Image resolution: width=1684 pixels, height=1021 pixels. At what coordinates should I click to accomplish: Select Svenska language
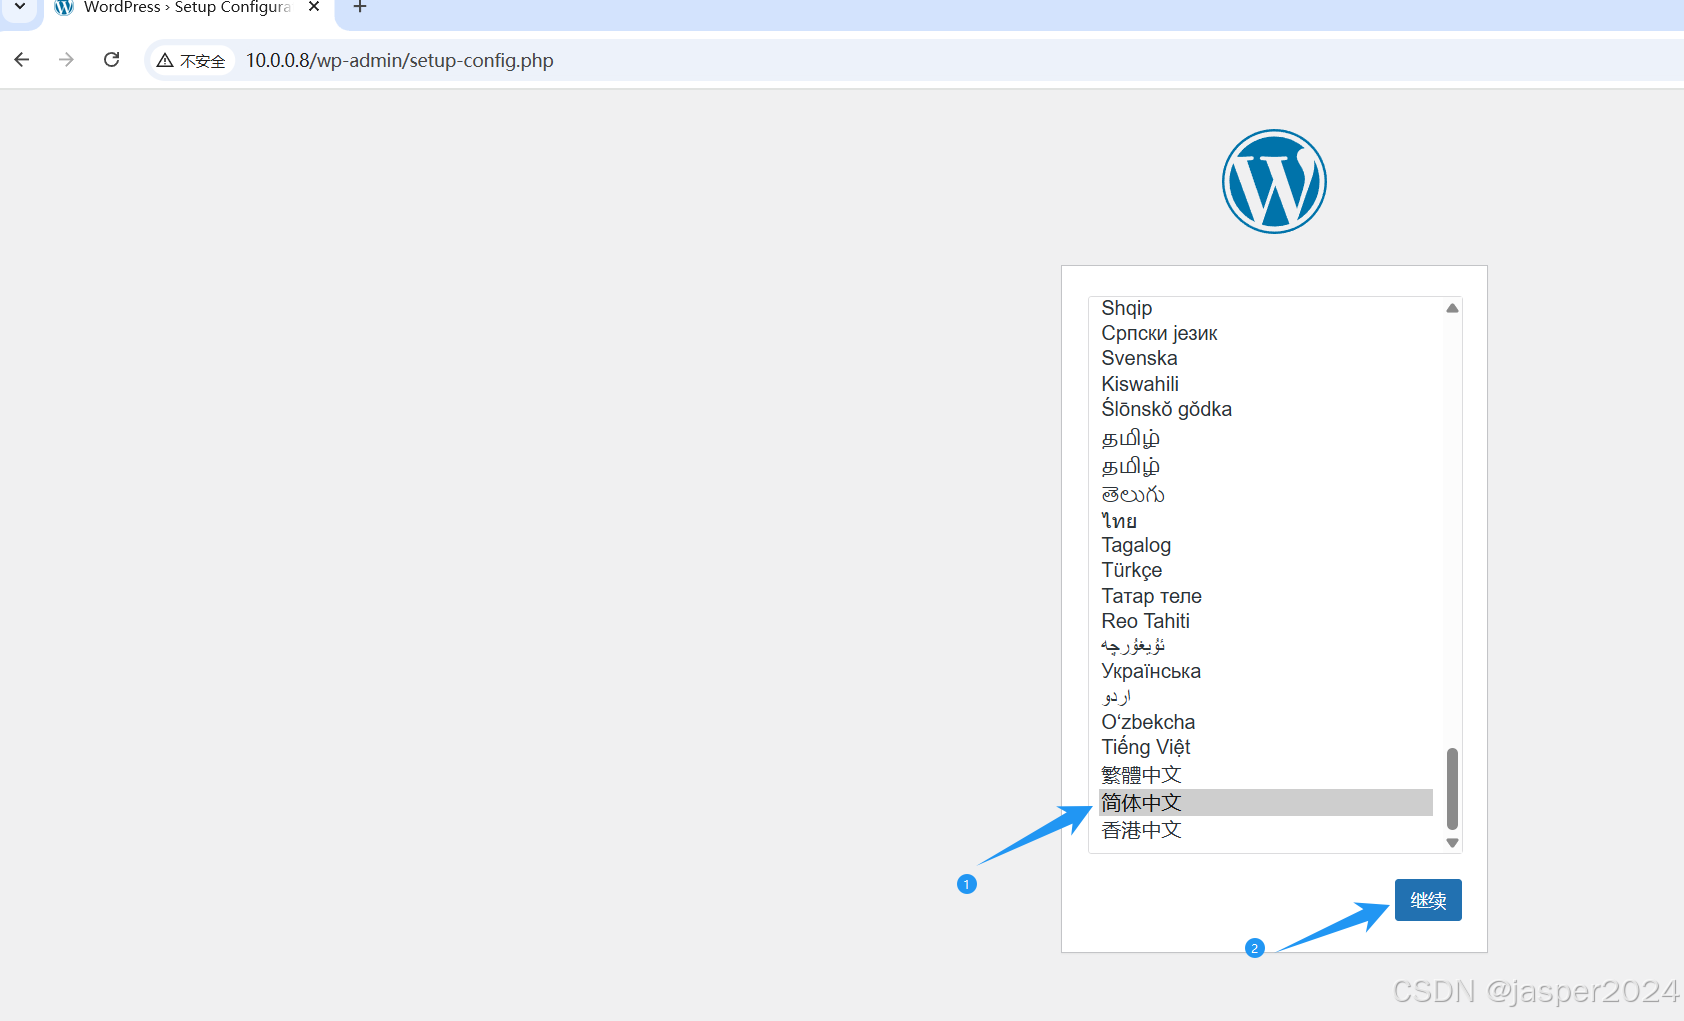[x=1265, y=358]
